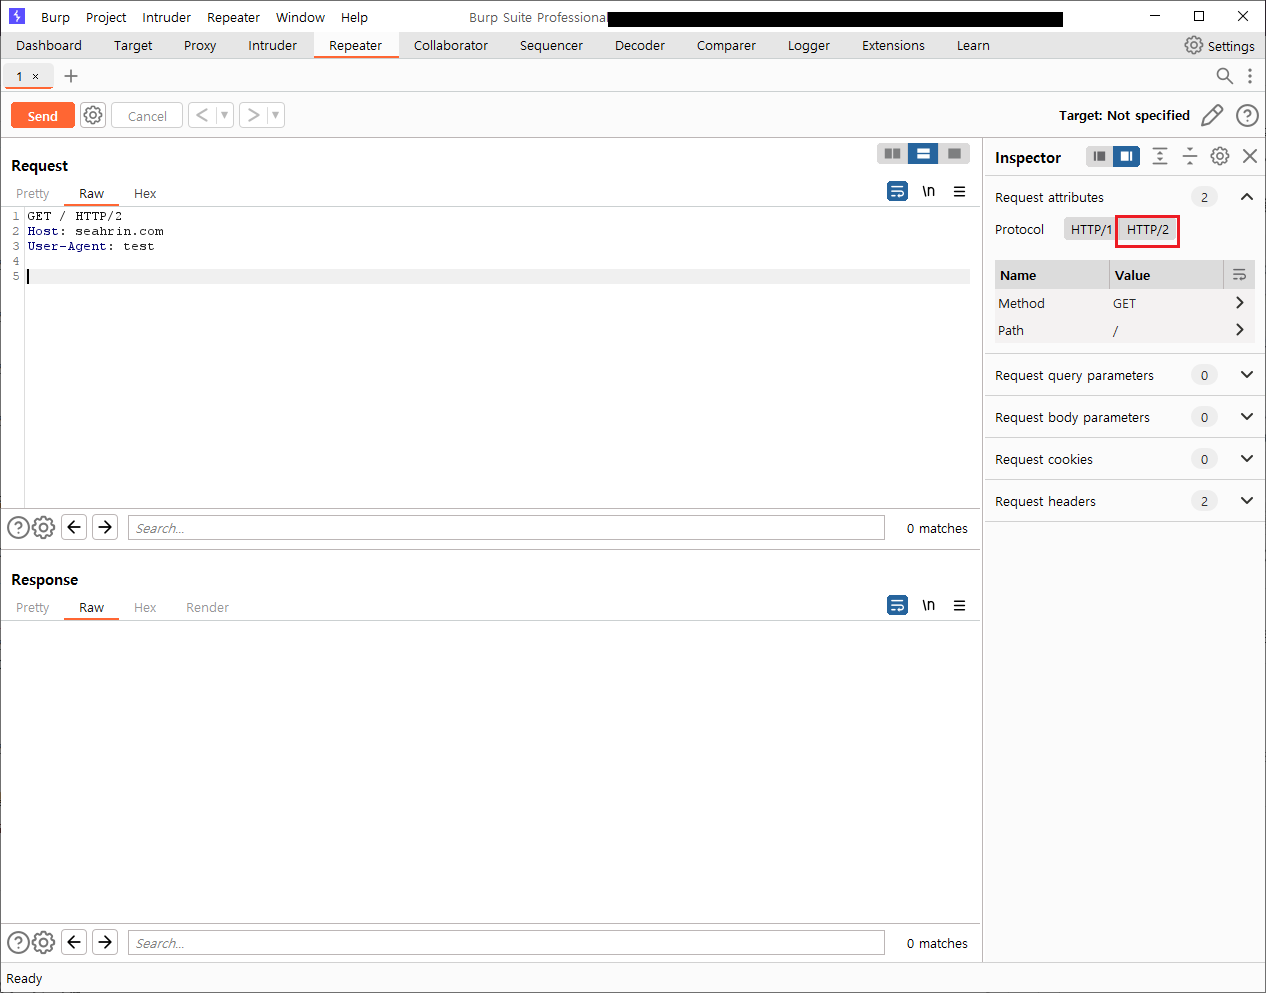The image size is (1266, 993).
Task: Switch to the Extensions tab
Action: click(893, 45)
